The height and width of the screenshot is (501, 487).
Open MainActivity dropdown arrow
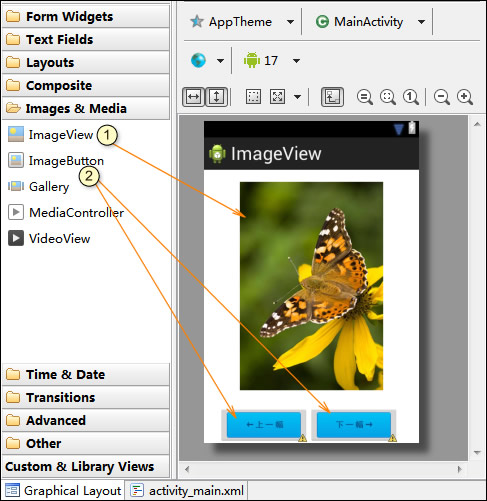pyautogui.click(x=421, y=22)
